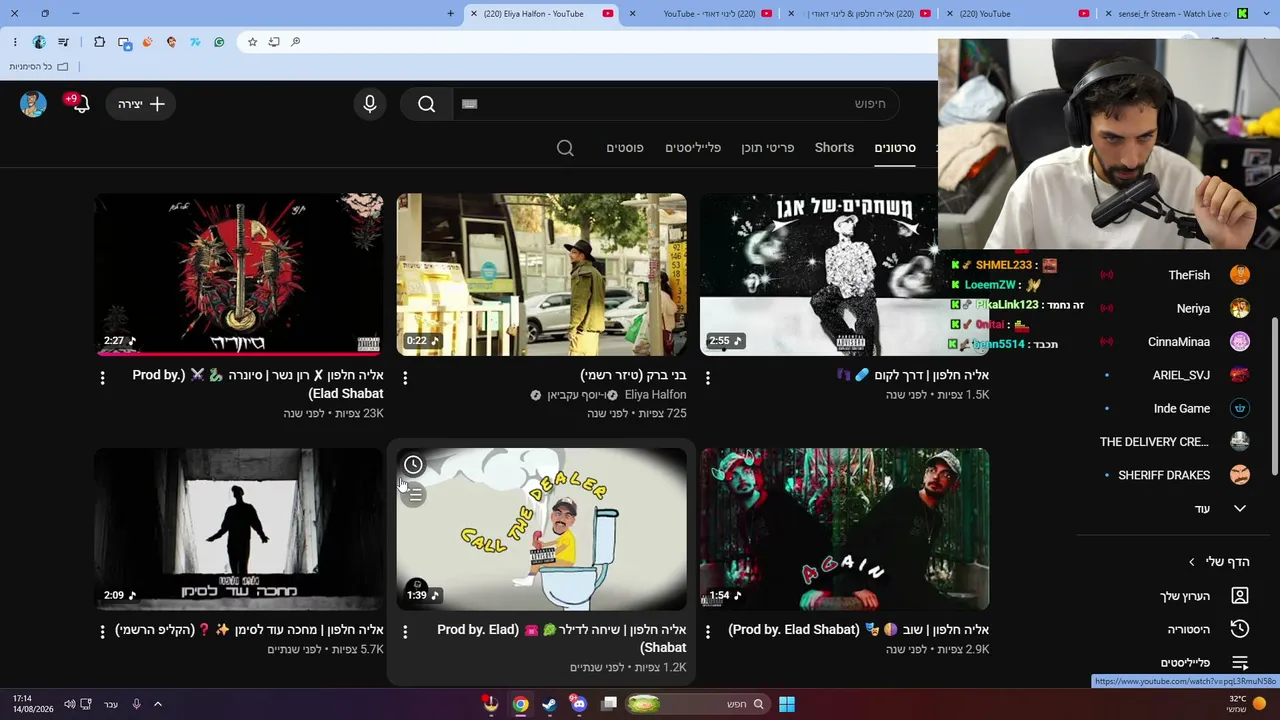Play the 2:09 silhouette video thumbnail
Viewport: 1280px width, 720px height.
[x=239, y=529]
